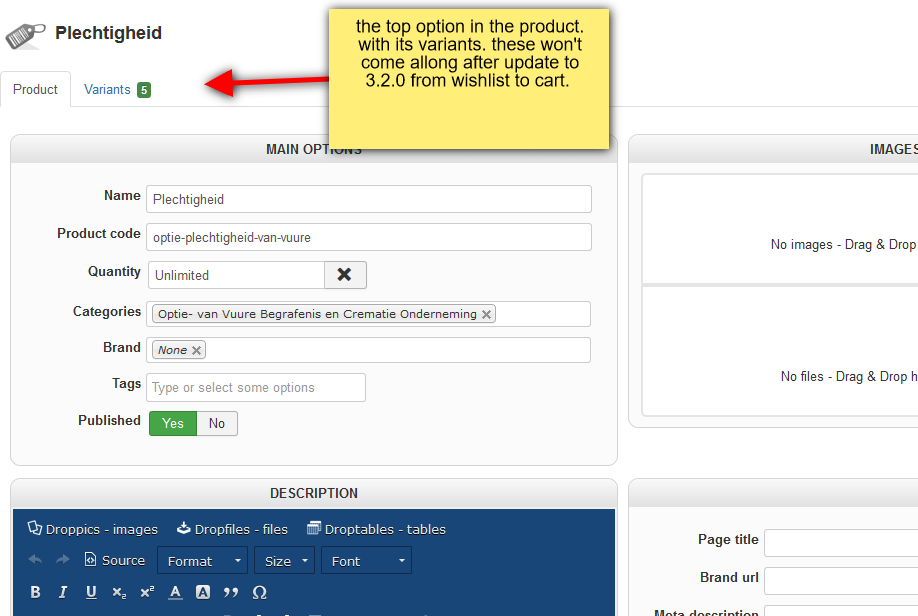Toggle italic formatting
The width and height of the screenshot is (918, 616).
pos(63,592)
